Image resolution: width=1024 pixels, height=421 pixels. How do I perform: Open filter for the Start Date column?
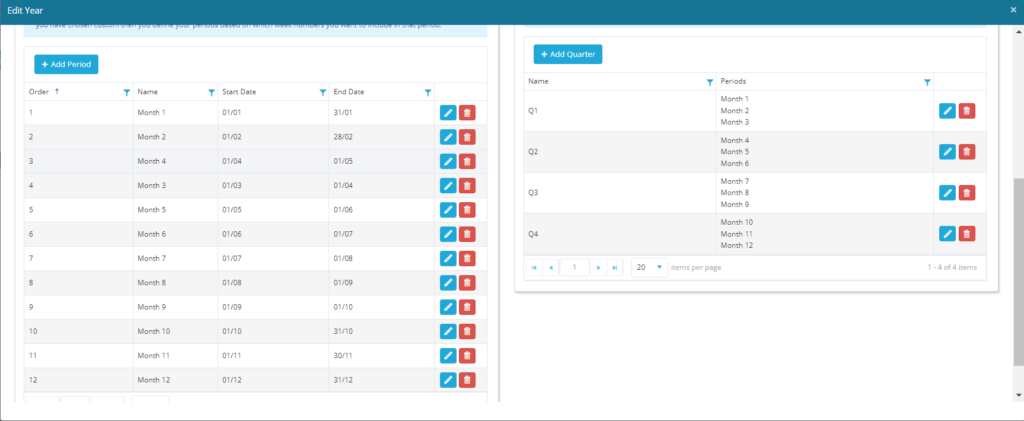pyautogui.click(x=322, y=92)
